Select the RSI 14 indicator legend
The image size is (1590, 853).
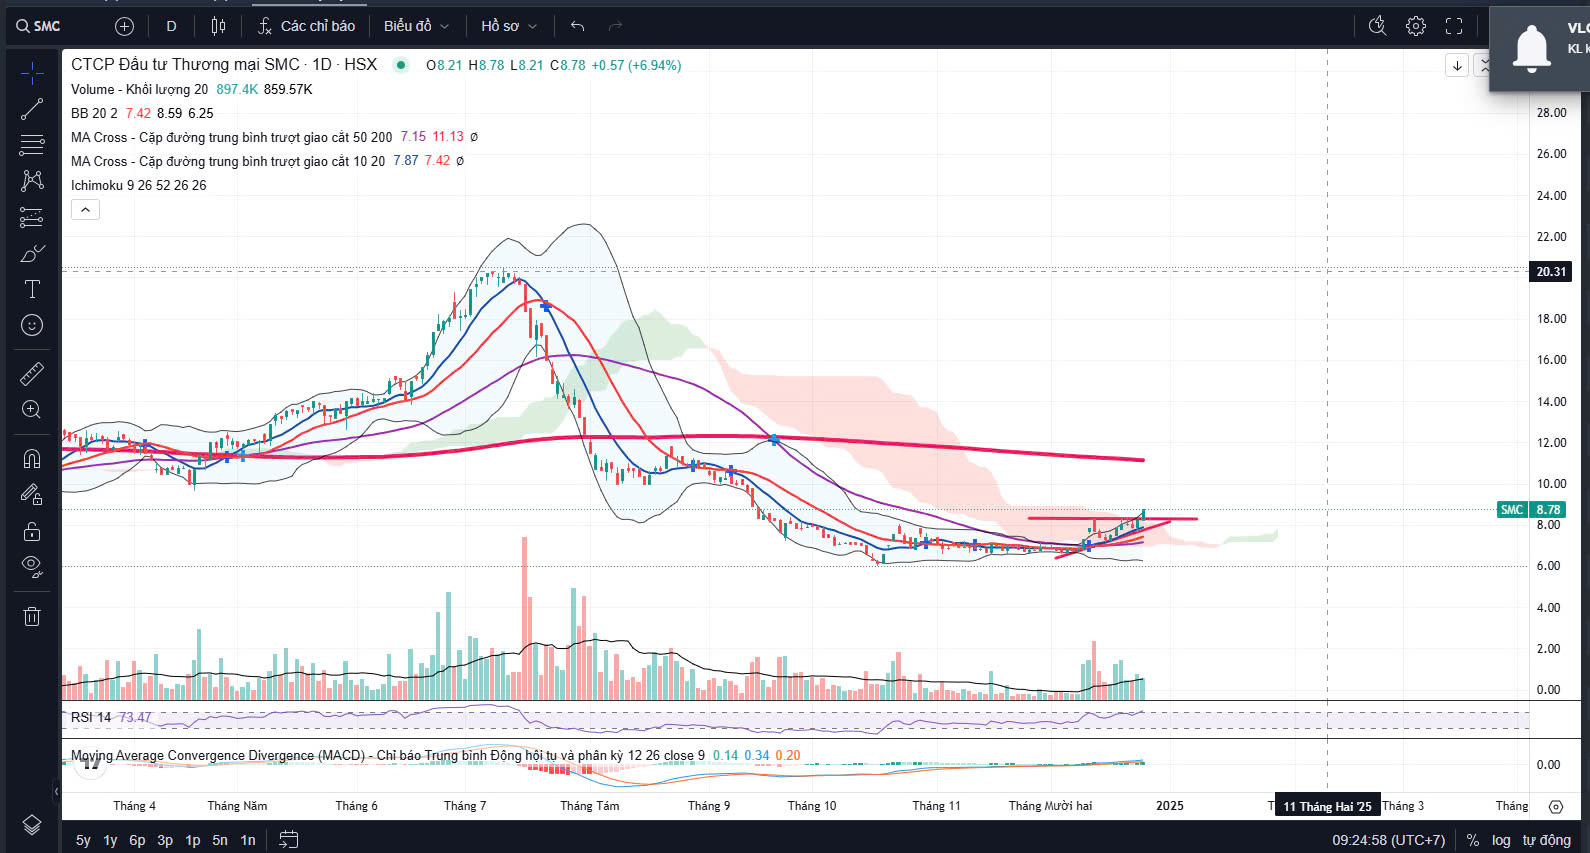coord(91,717)
